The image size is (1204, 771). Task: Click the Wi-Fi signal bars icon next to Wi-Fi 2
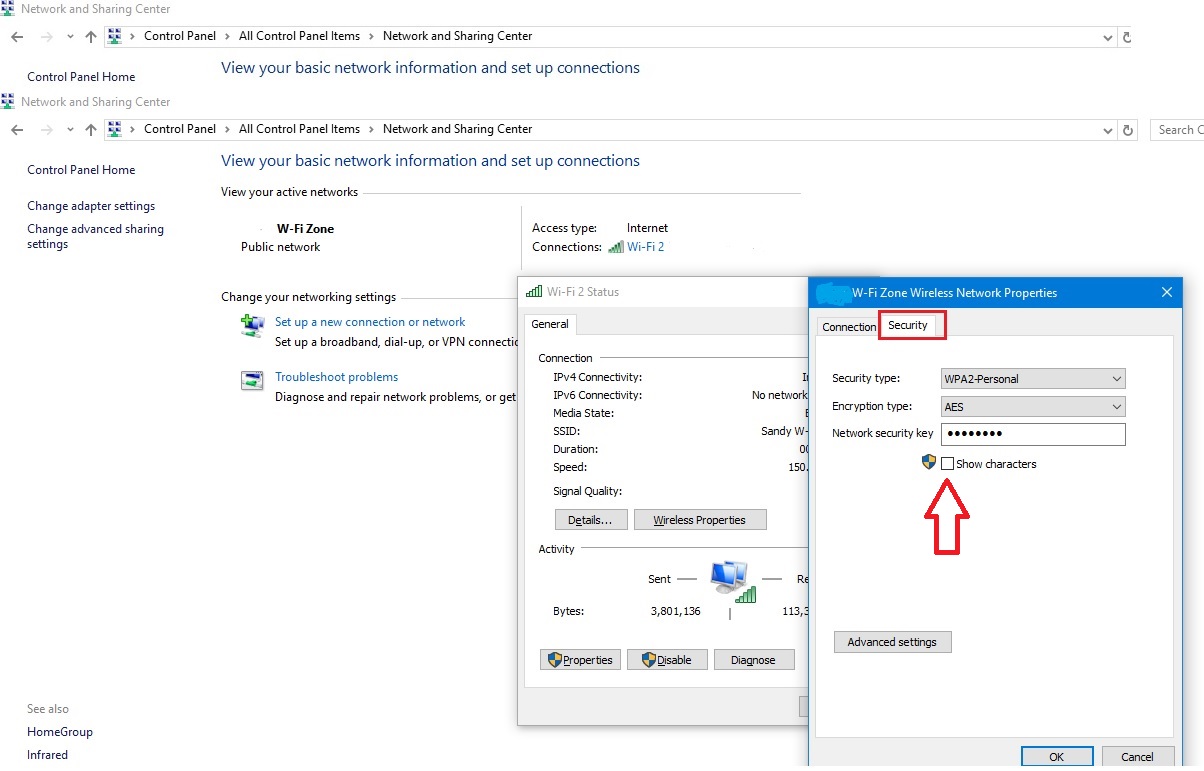pyautogui.click(x=616, y=247)
